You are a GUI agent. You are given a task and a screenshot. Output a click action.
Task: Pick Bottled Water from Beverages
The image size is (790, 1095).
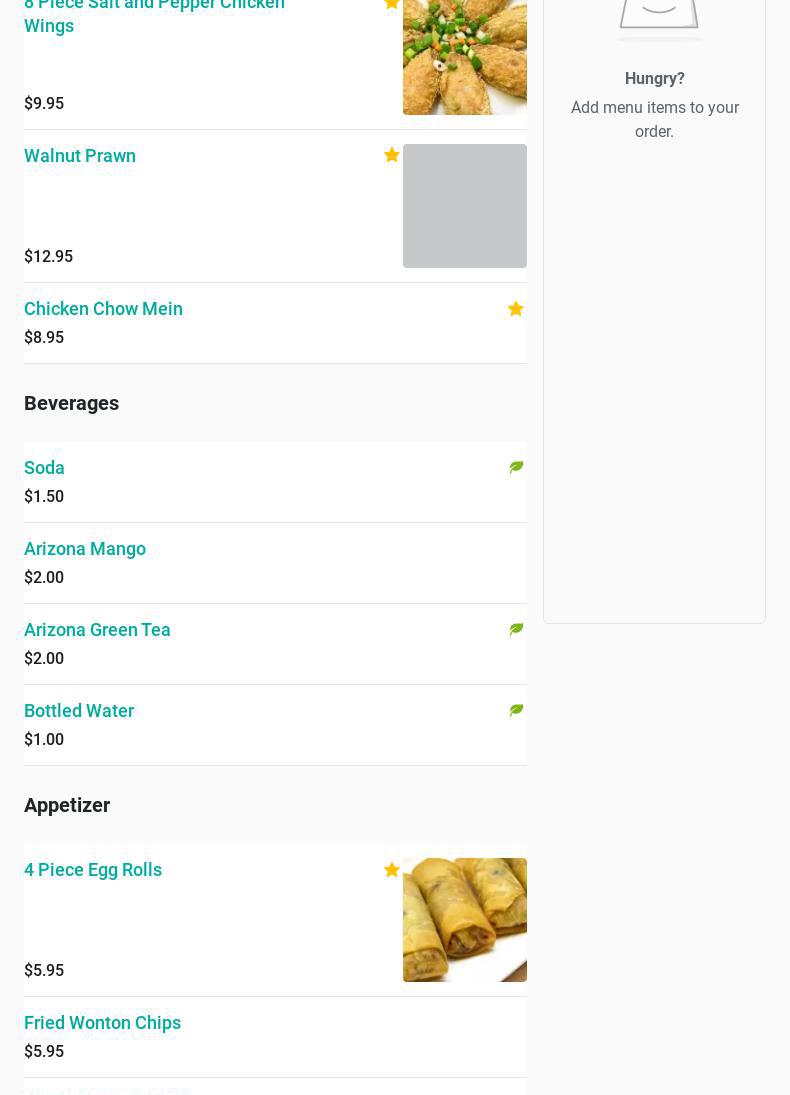(79, 711)
